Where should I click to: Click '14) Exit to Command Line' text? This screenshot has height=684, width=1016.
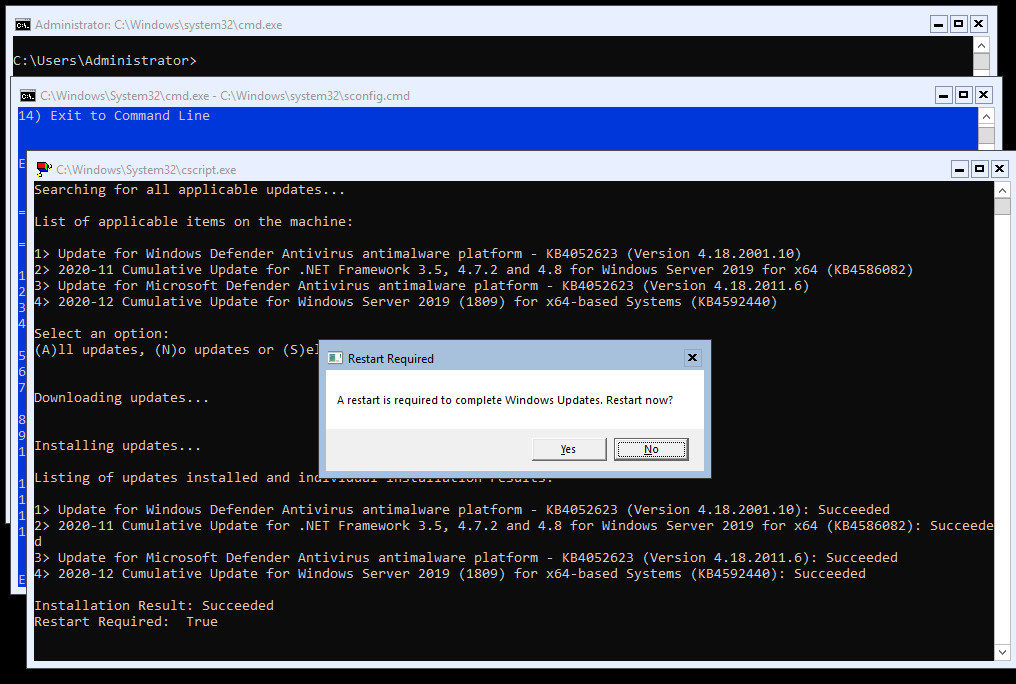click(x=114, y=116)
